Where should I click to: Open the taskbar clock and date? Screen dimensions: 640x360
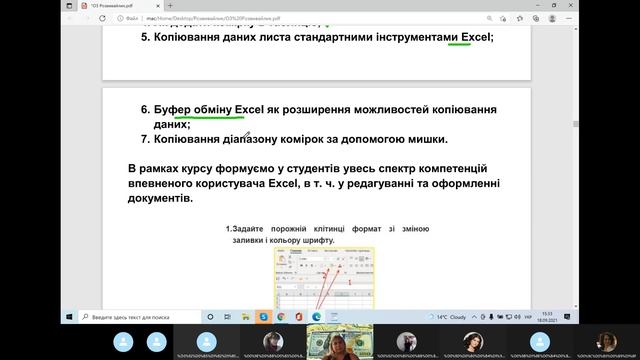[547, 317]
